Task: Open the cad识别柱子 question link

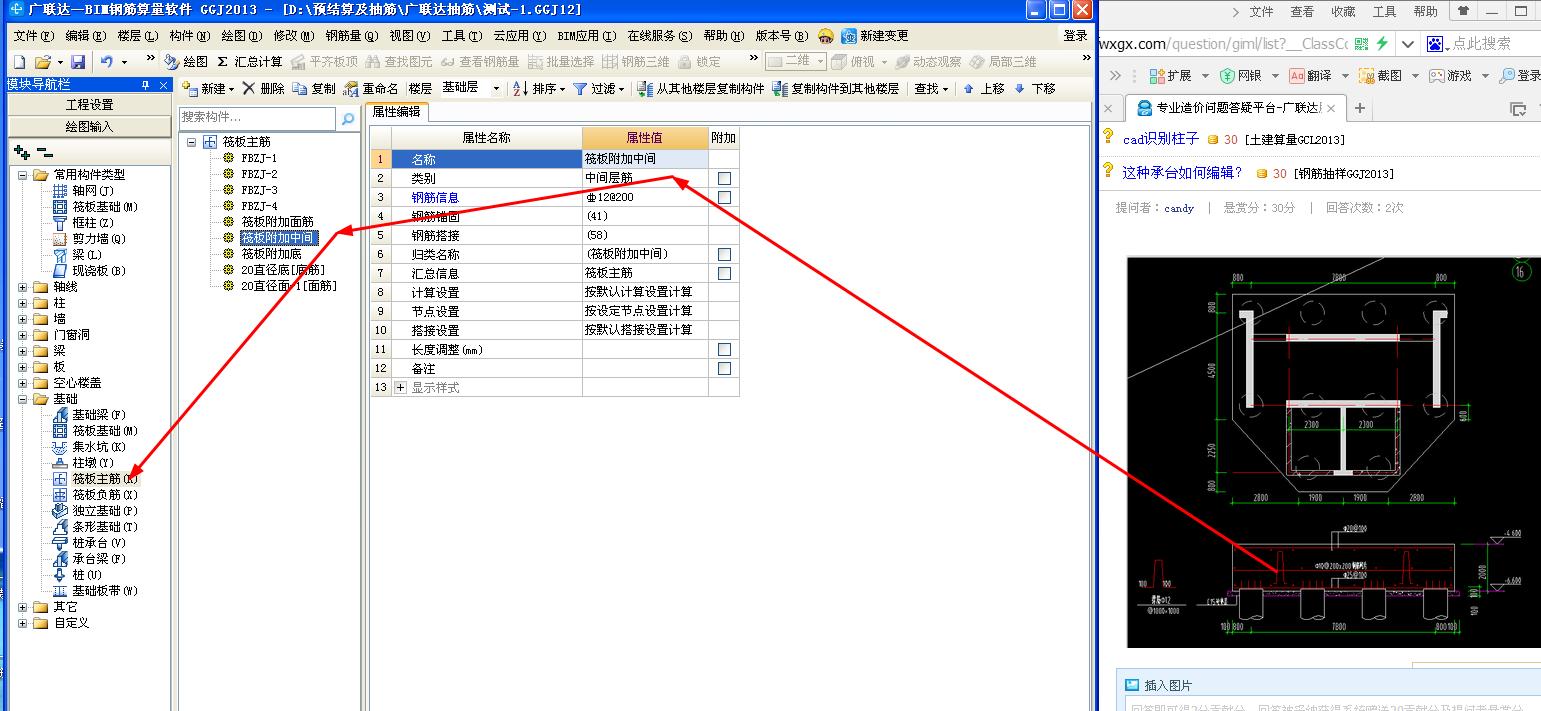Action: 1160,140
